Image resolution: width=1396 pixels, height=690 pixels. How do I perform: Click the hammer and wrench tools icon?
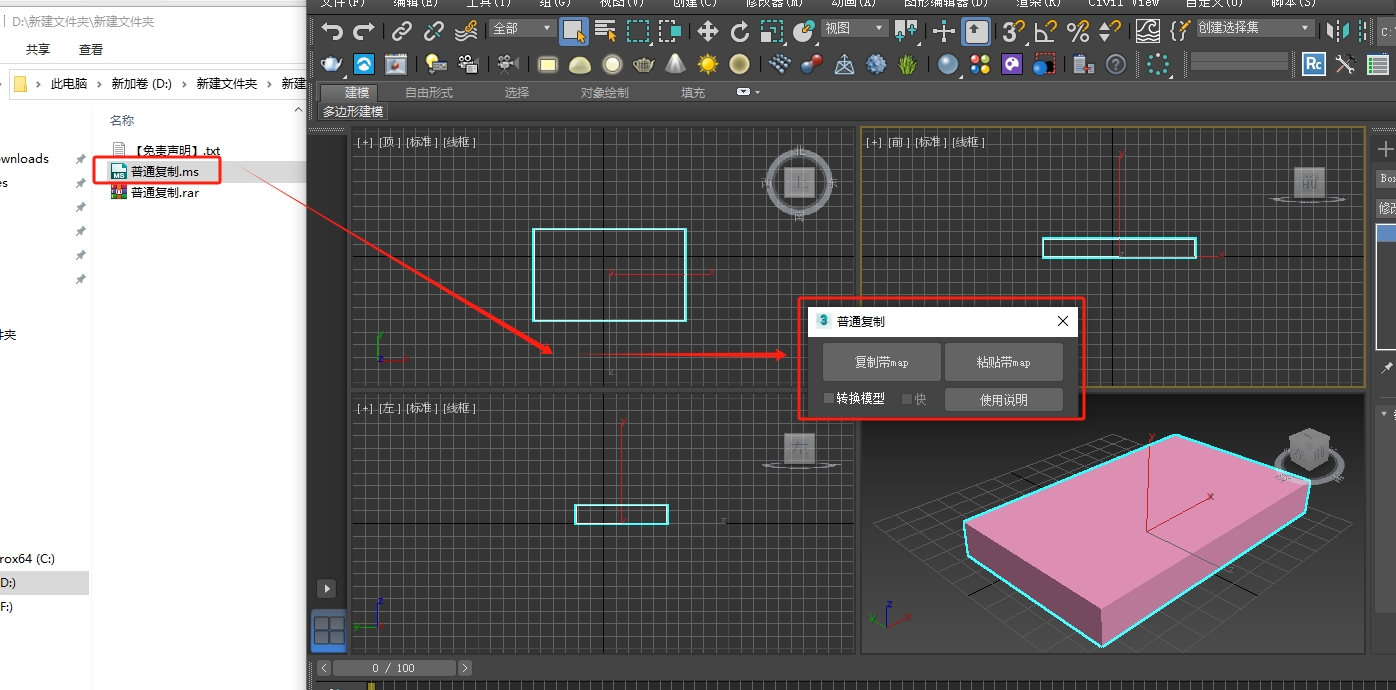1346,65
